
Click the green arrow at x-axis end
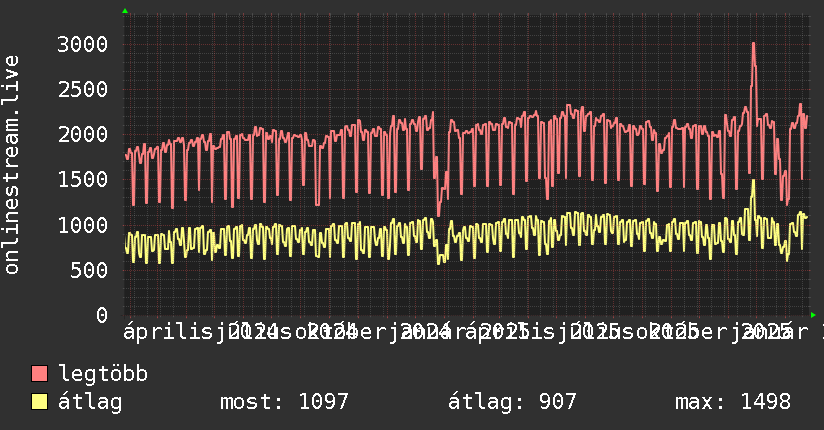click(813, 315)
